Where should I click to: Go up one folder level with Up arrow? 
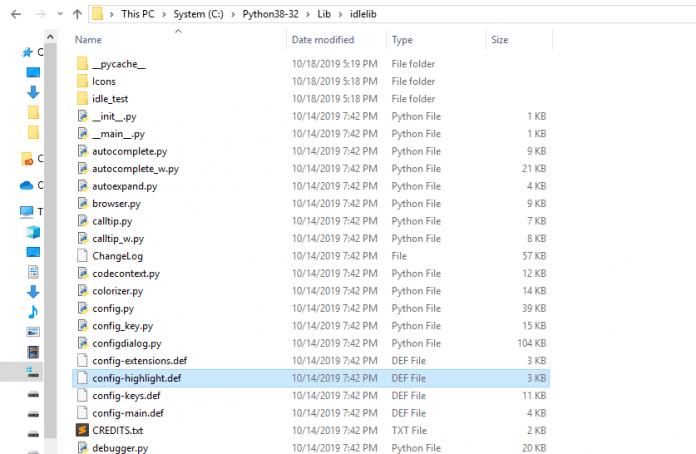click(77, 15)
